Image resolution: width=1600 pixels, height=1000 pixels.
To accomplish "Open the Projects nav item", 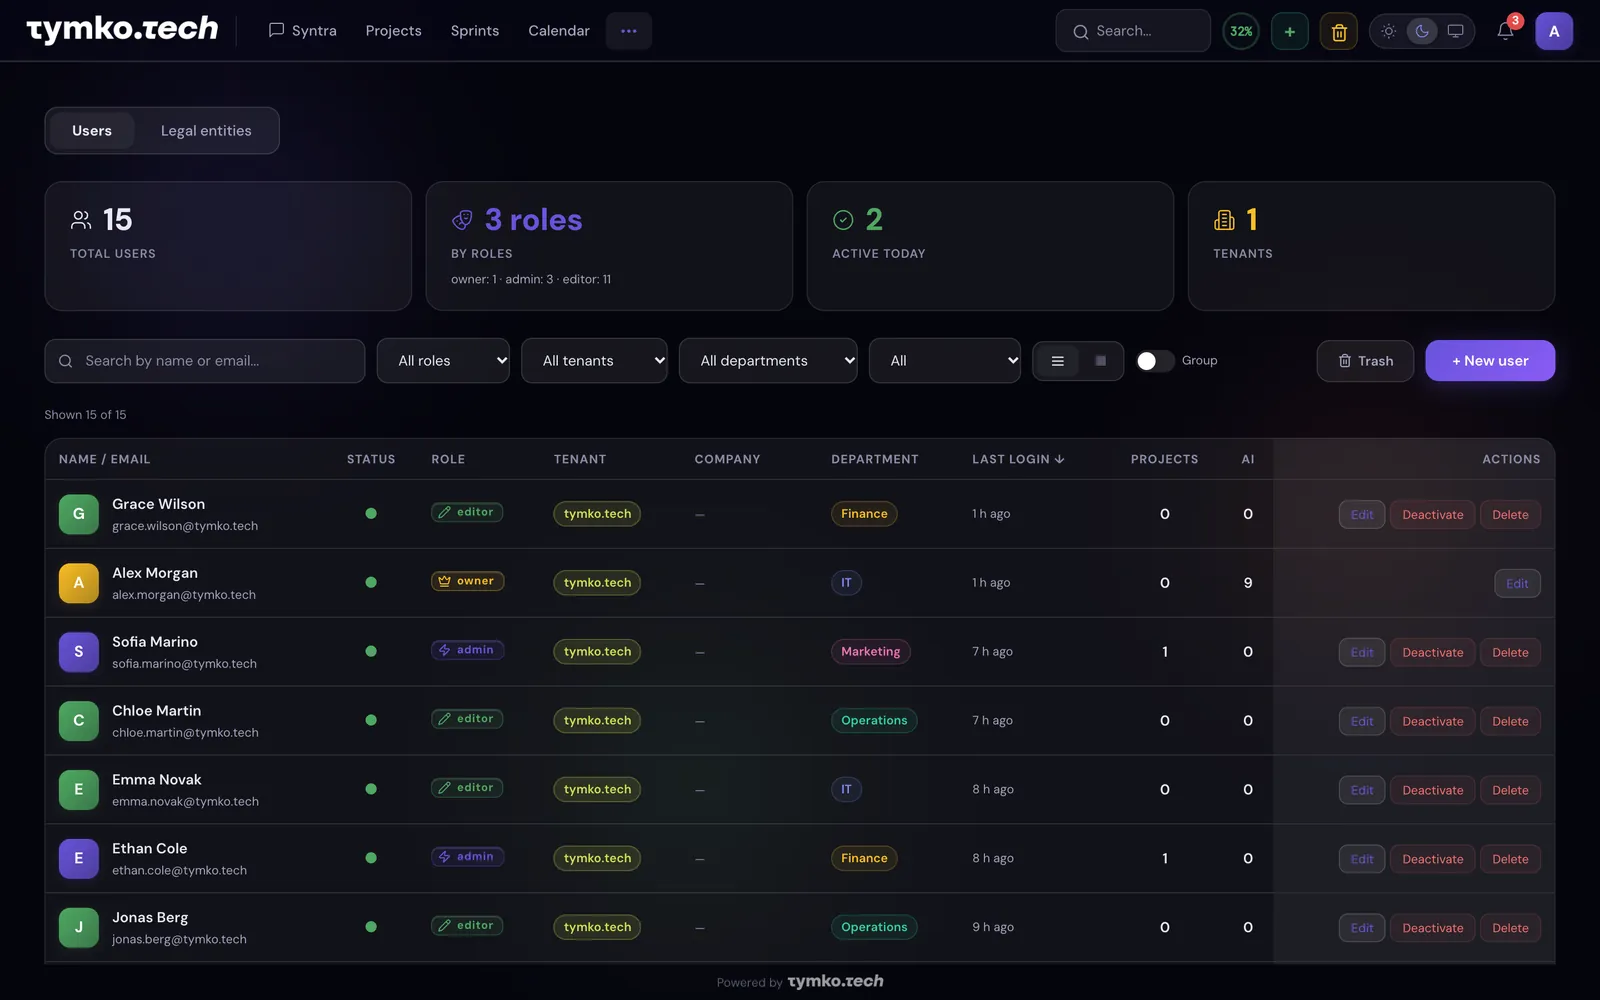I will coord(394,31).
